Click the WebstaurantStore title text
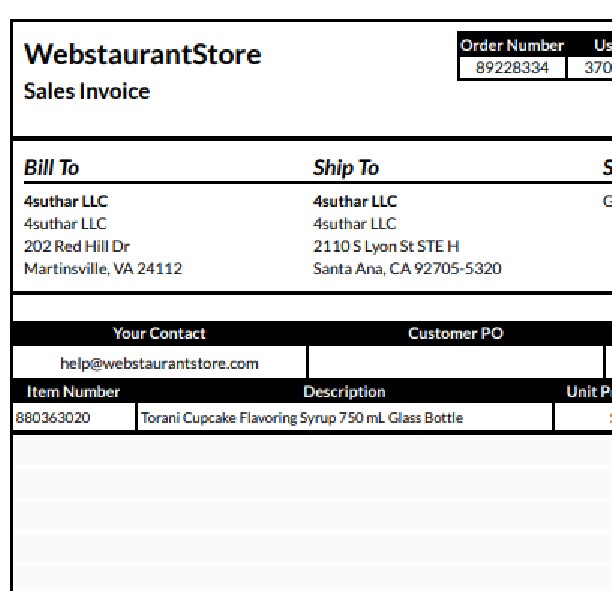Screen dimensions: 612x591 [142, 54]
